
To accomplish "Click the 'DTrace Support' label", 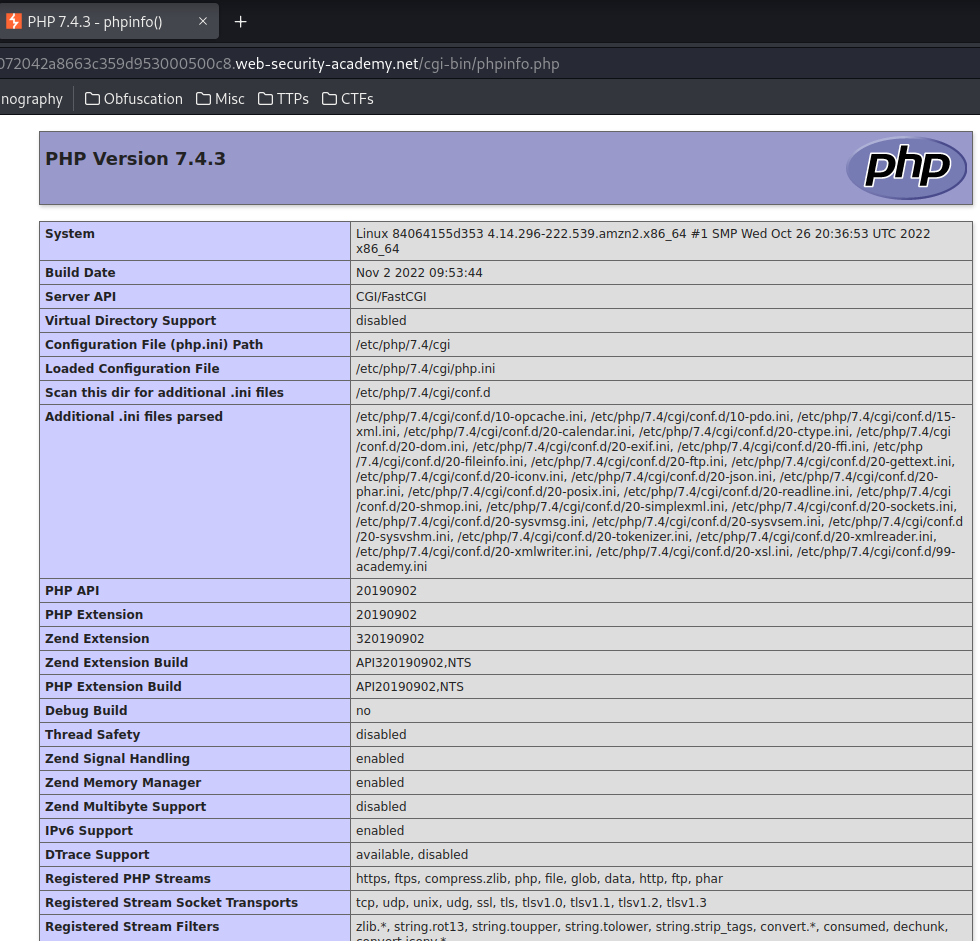I will (x=97, y=855).
